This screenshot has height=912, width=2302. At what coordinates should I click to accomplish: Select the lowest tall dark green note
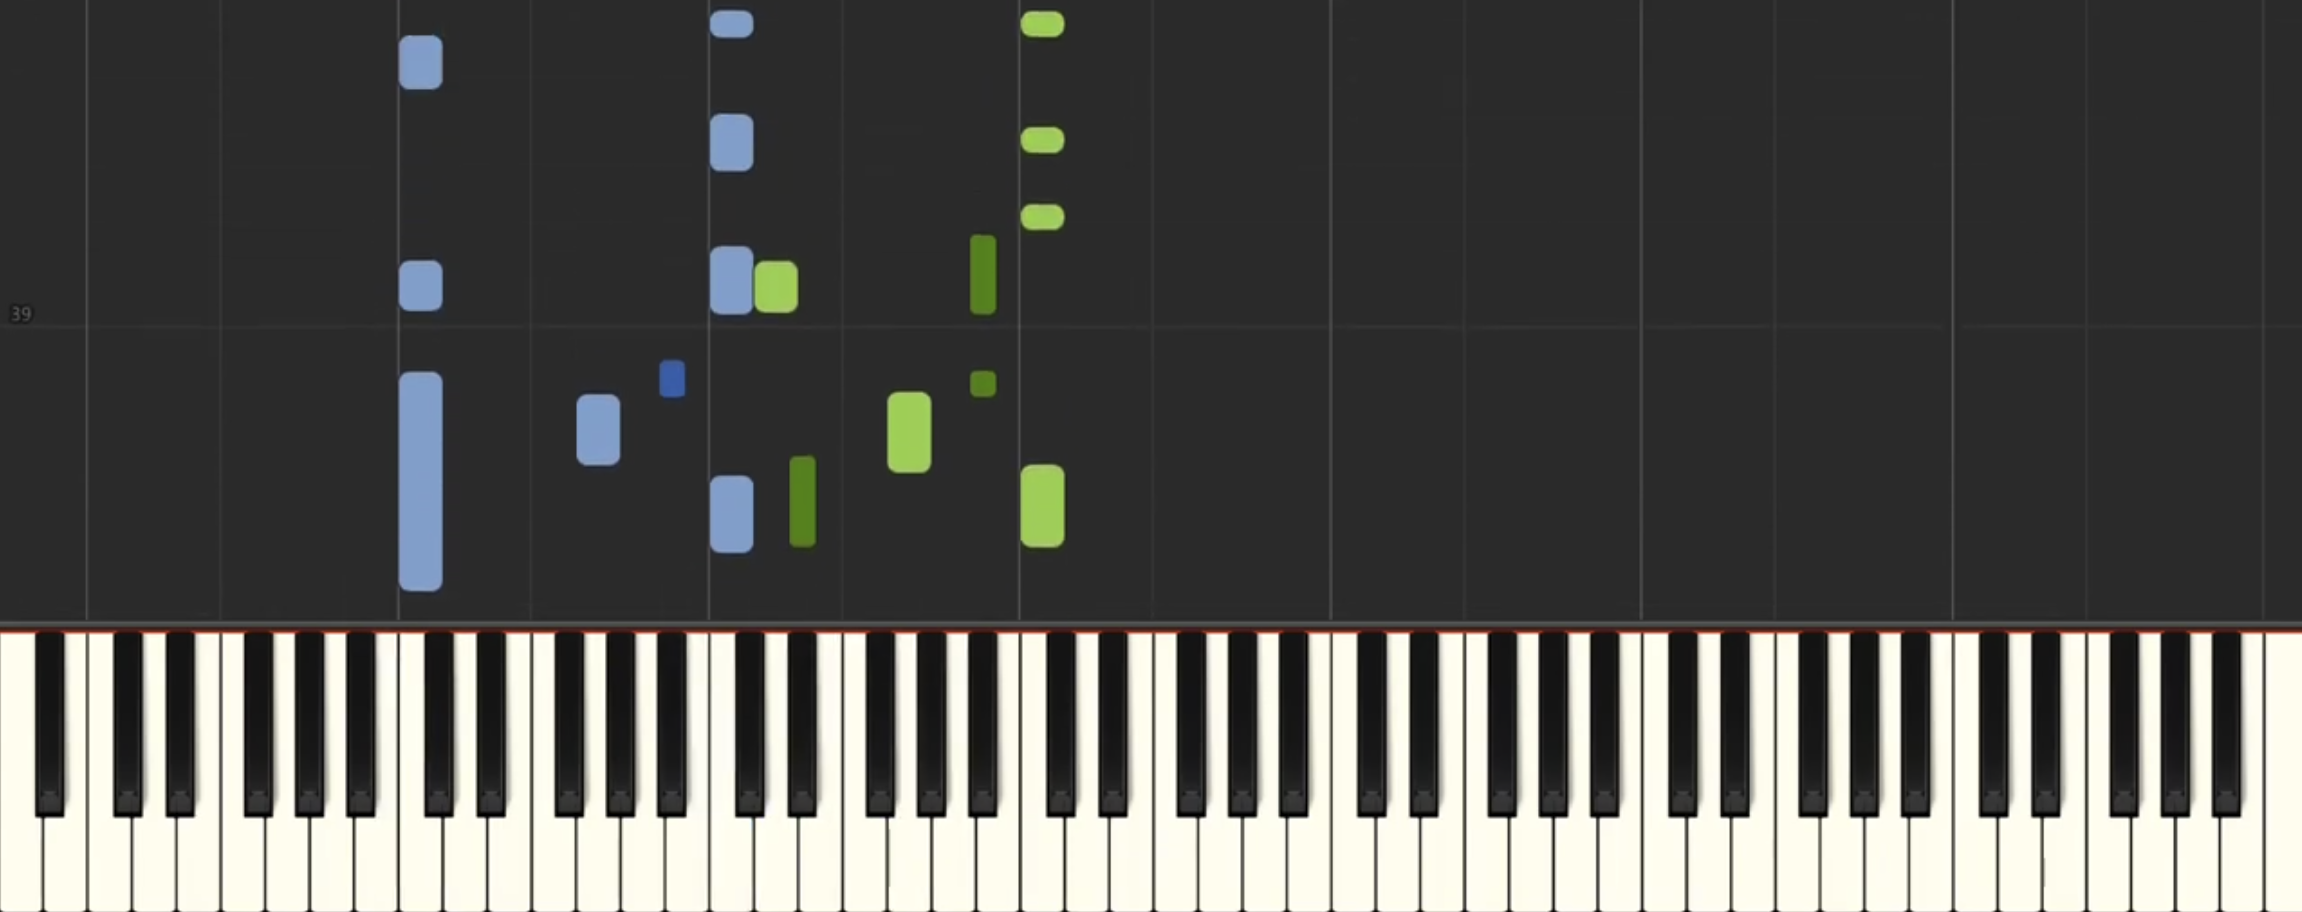pos(802,501)
